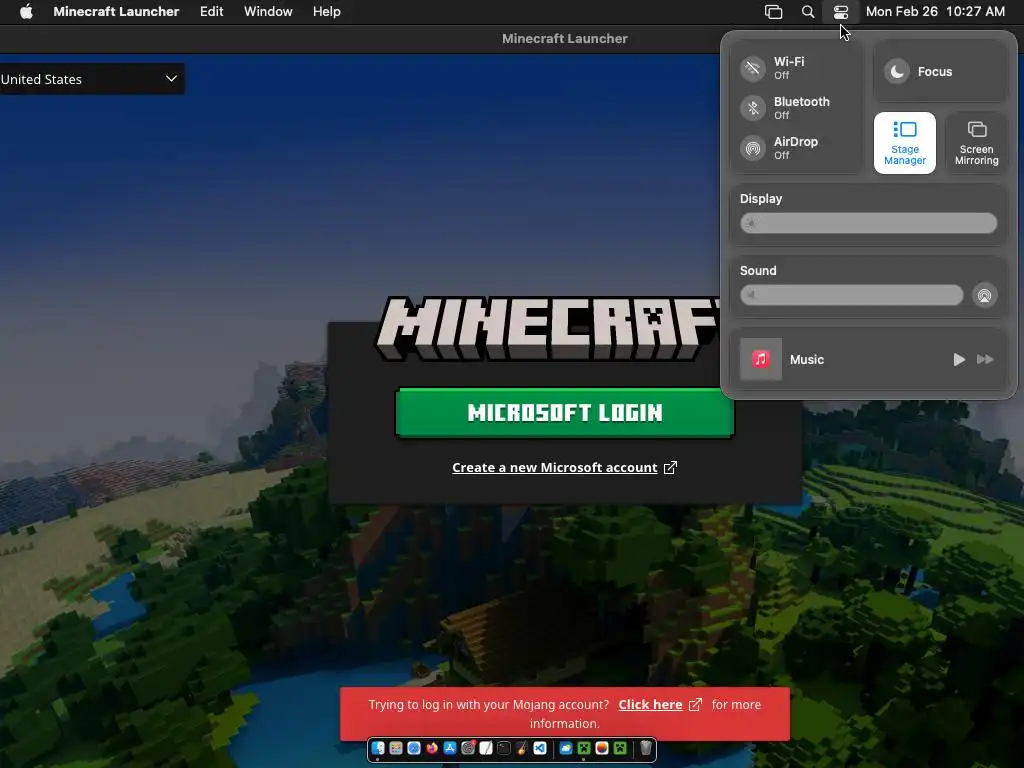This screenshot has width=1024, height=768.
Task: Open AirPlay audio output options next to Sound
Action: point(984,295)
